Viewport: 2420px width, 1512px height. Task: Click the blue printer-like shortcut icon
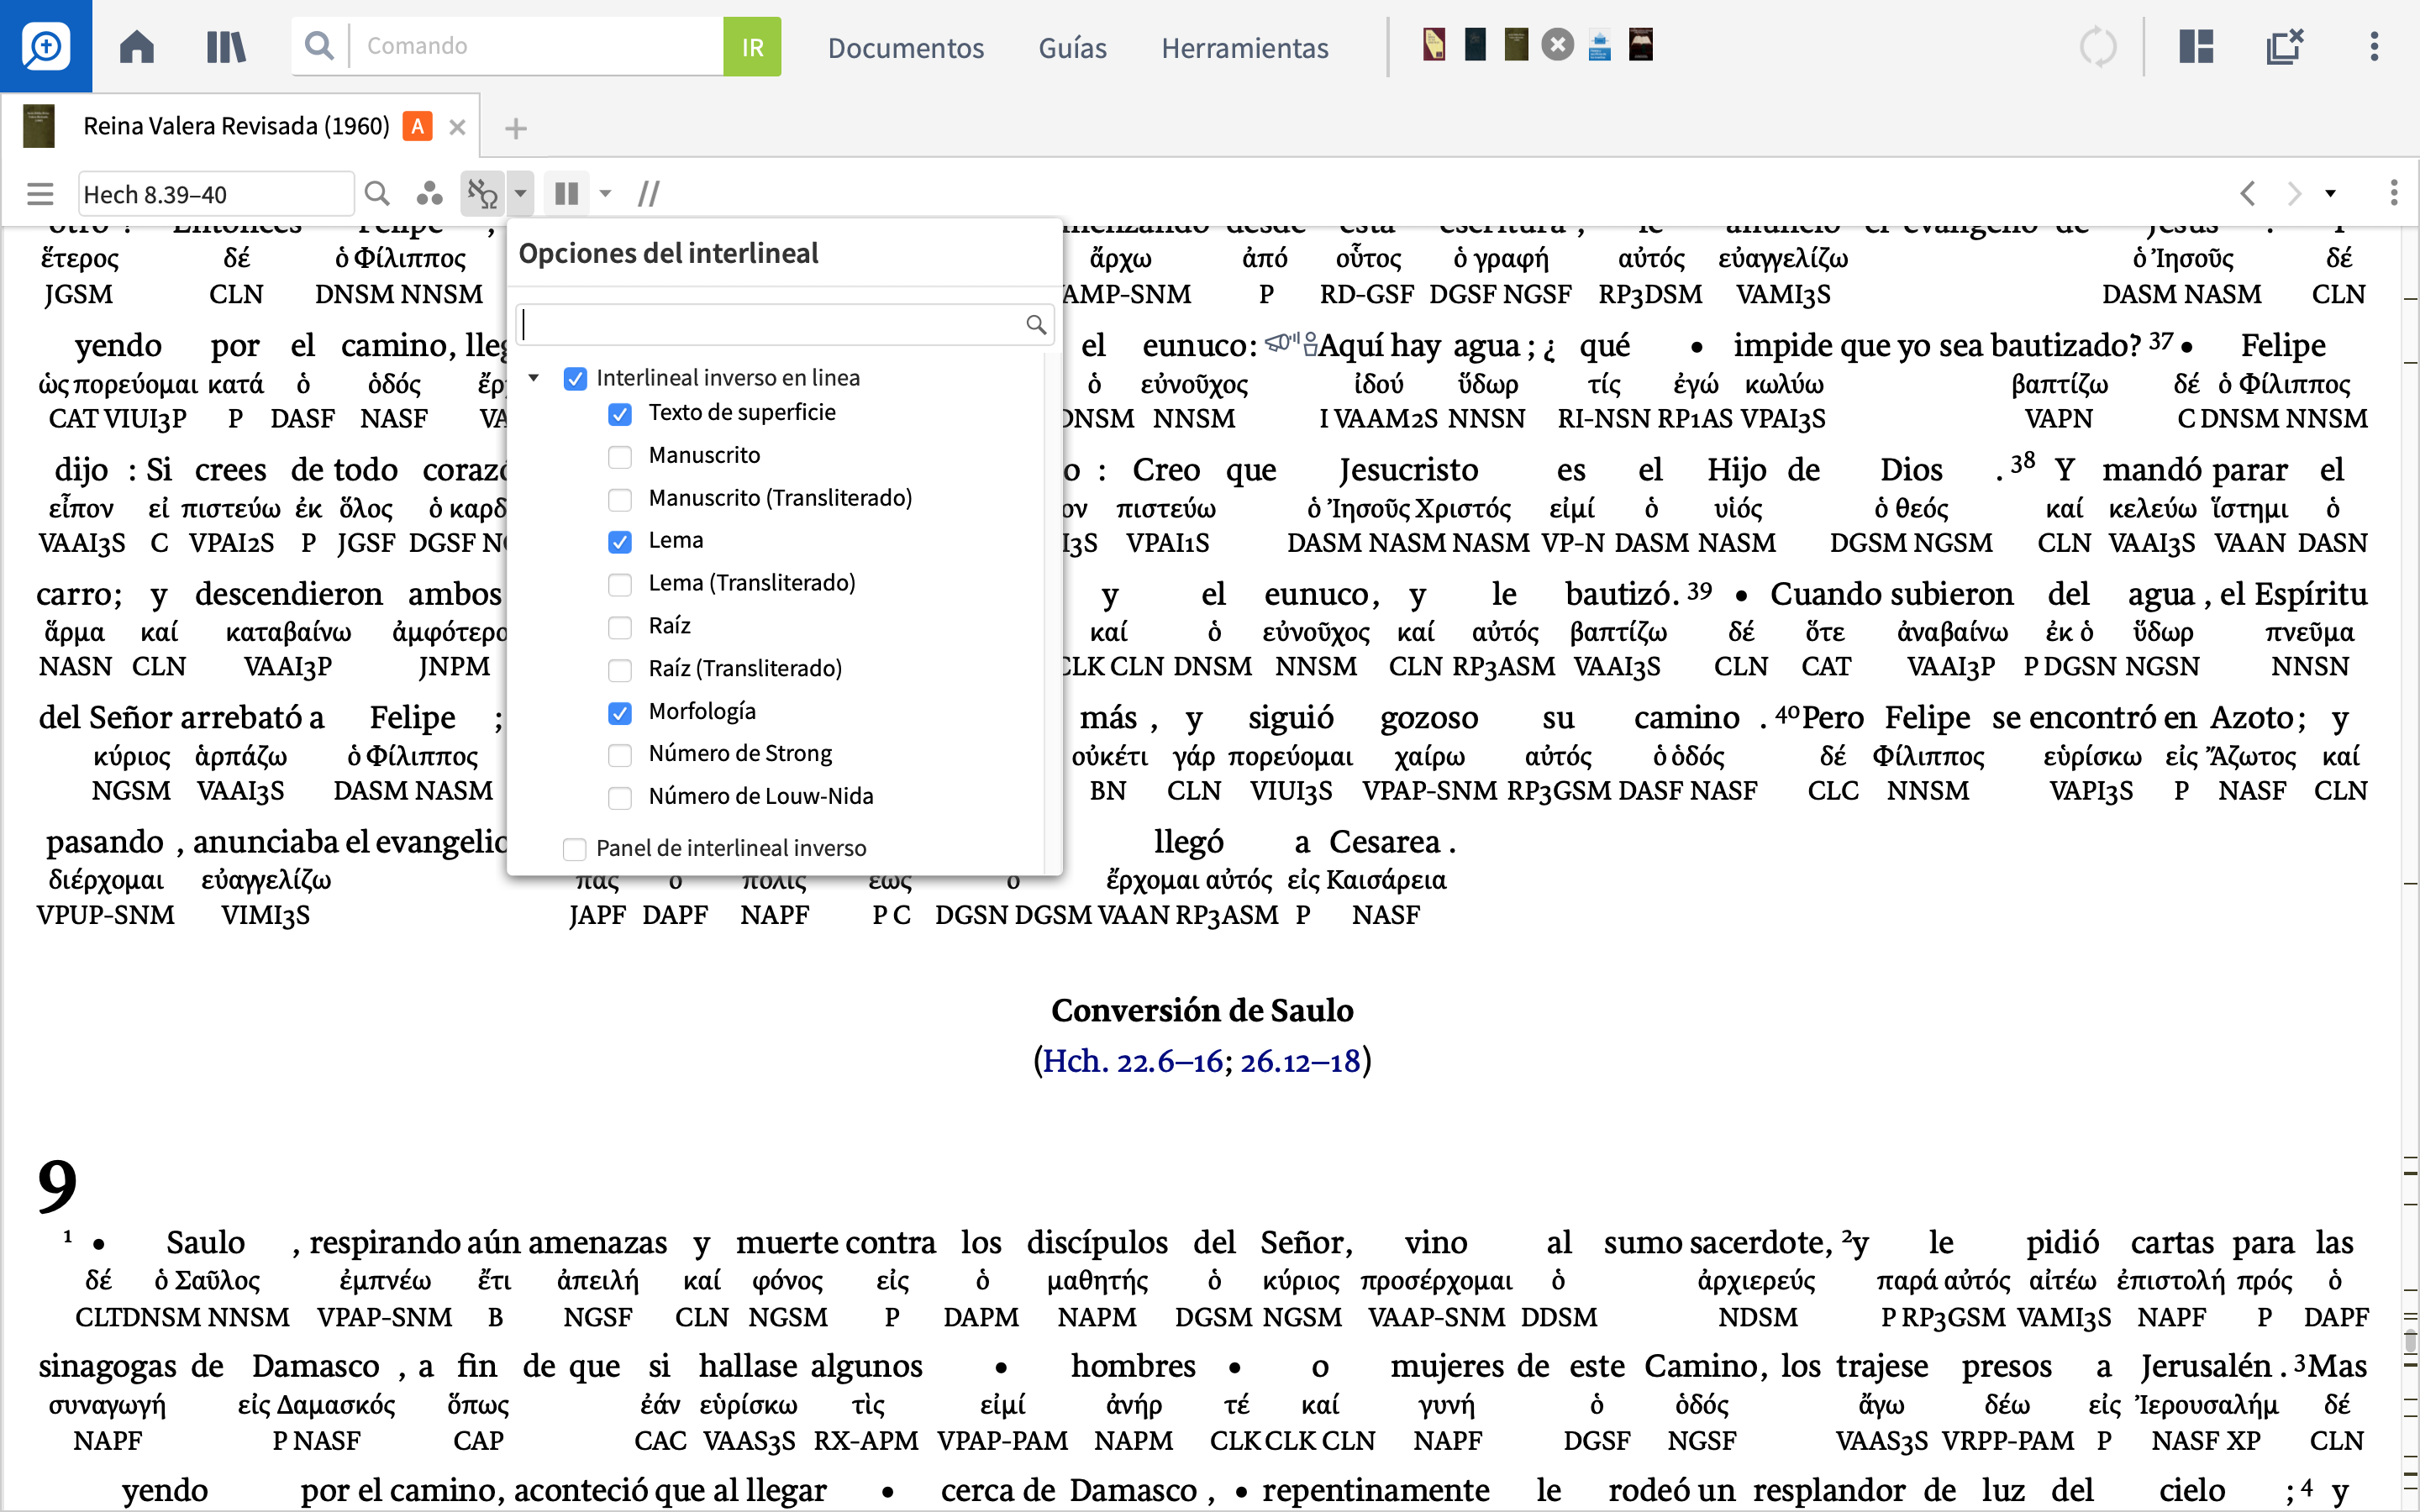coord(1599,45)
